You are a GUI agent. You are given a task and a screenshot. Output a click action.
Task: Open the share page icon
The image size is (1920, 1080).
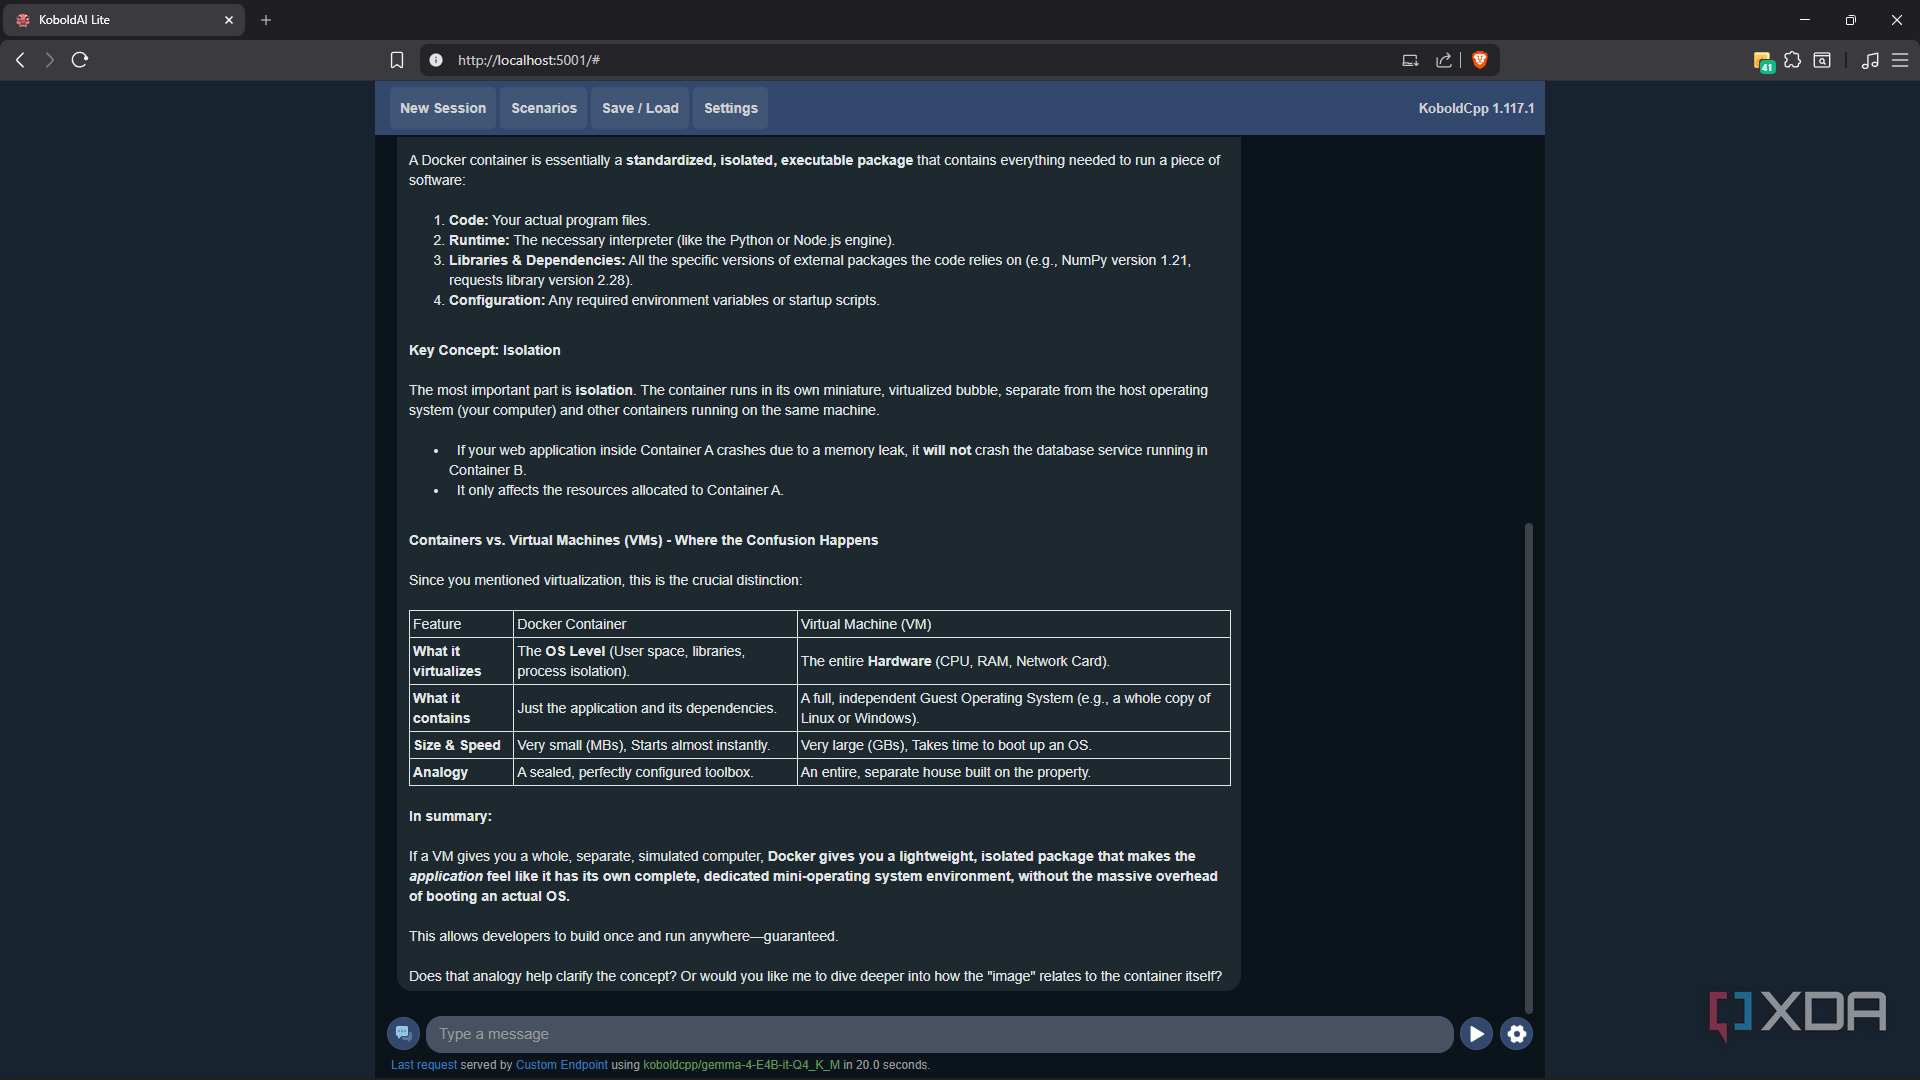1444,60
